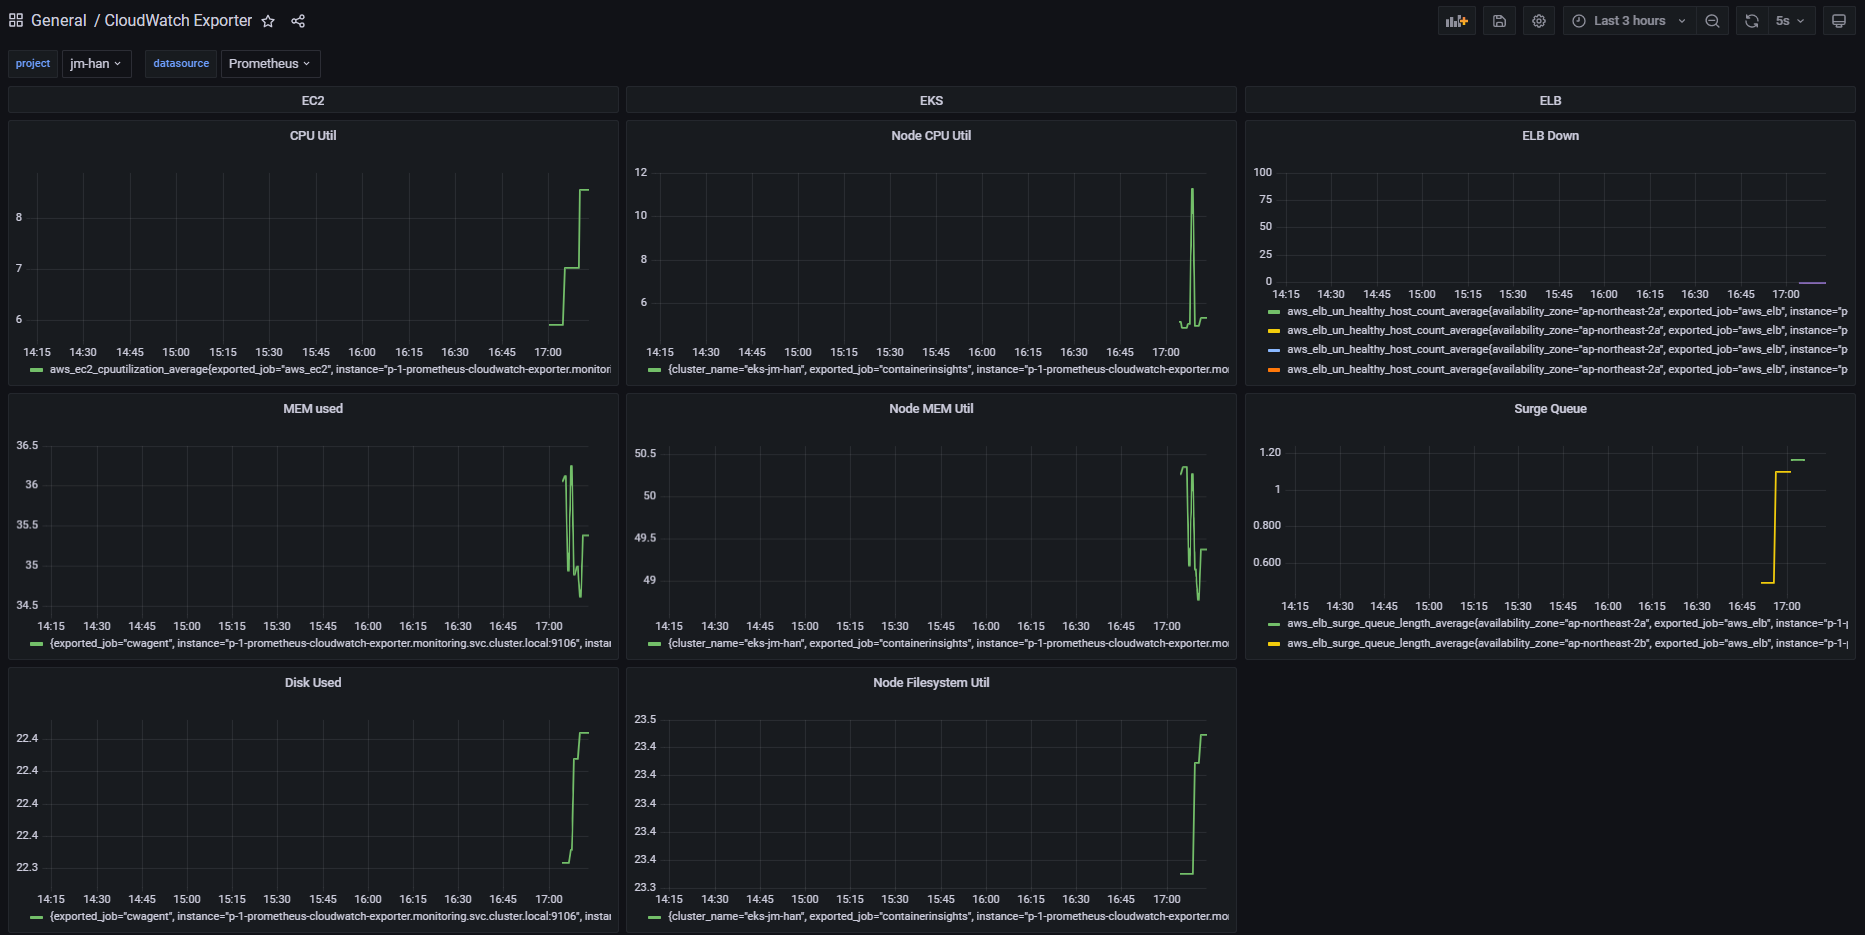
Task: Toggle ap-northeast-2b Surge Queue legend series
Action: 1567,644
